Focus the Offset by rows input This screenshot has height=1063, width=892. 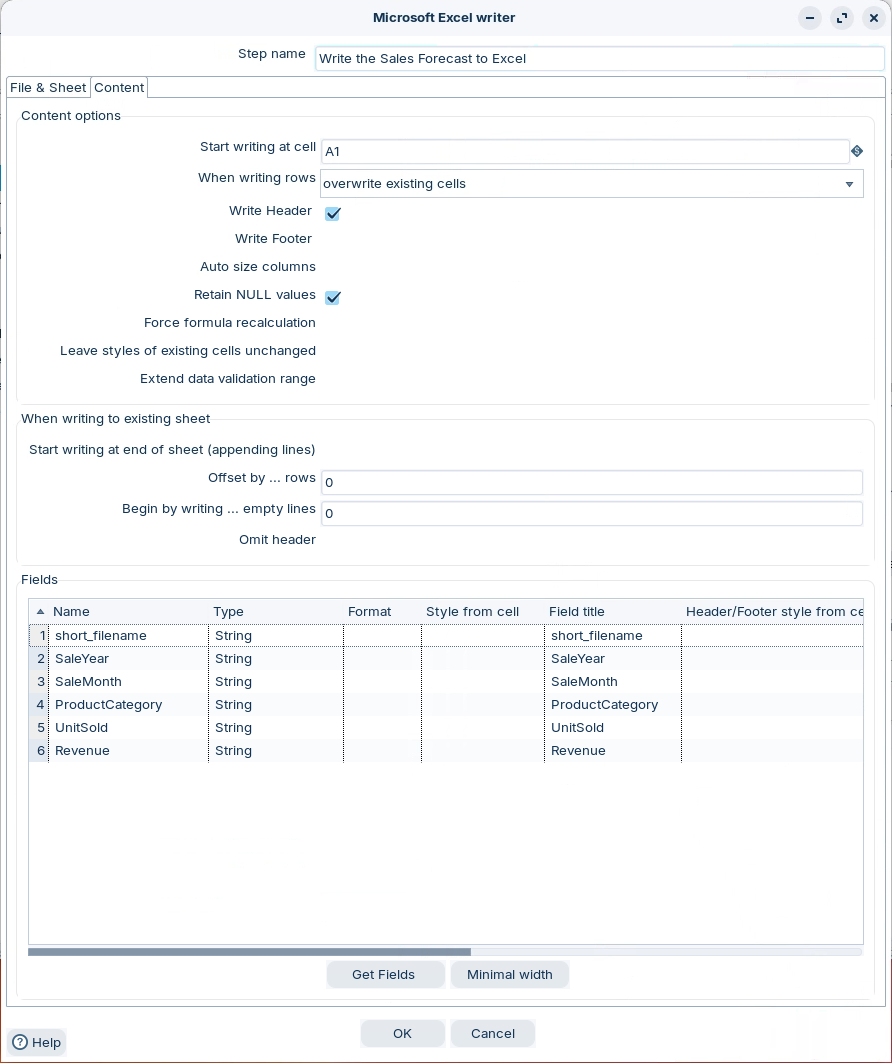point(591,483)
